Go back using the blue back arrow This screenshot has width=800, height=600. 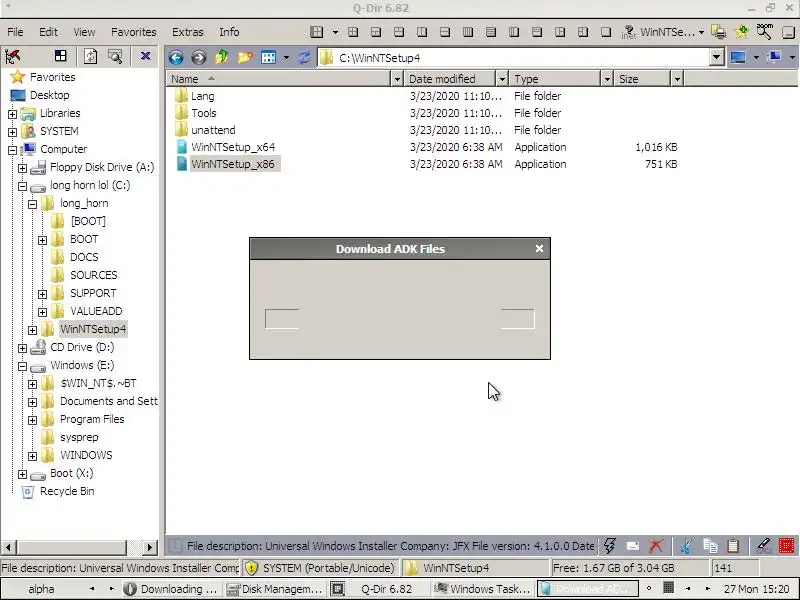point(176,57)
